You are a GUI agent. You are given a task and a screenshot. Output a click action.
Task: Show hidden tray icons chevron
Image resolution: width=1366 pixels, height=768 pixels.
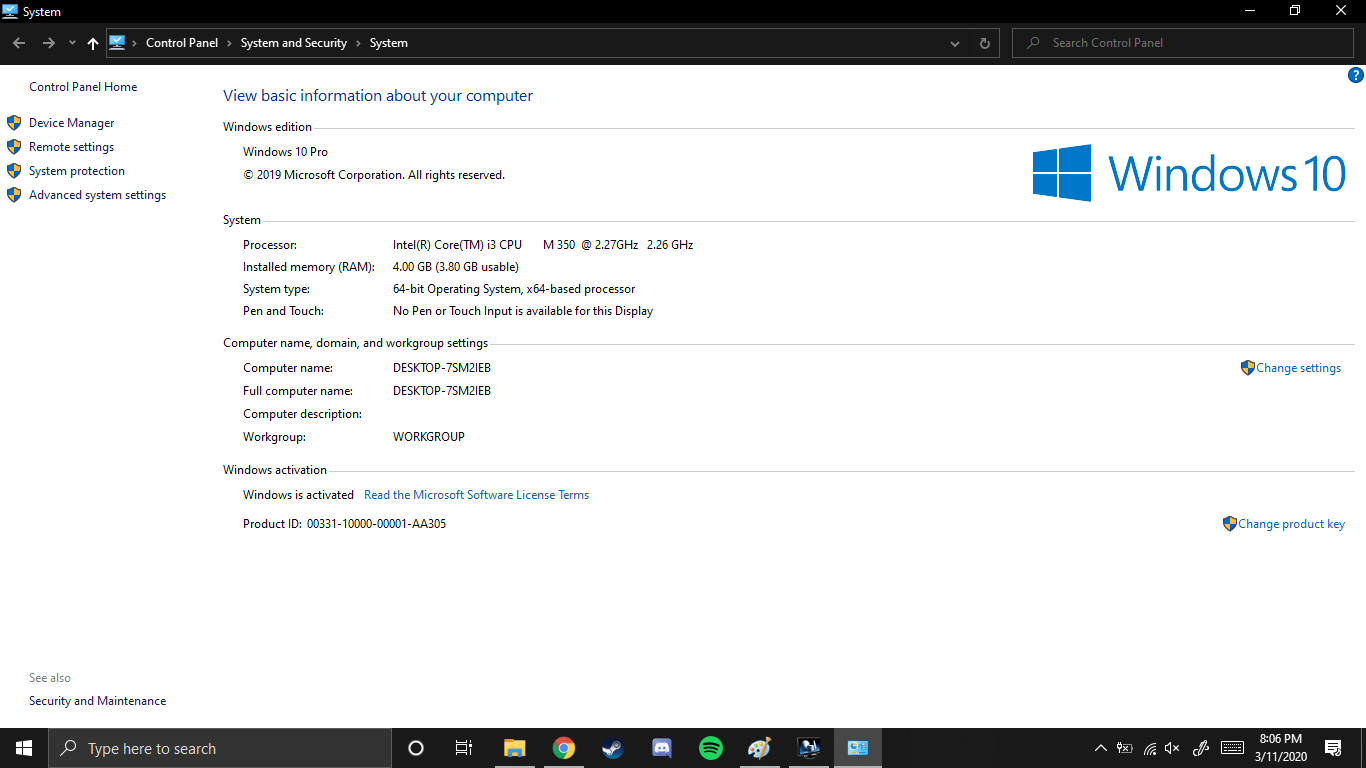point(1101,748)
